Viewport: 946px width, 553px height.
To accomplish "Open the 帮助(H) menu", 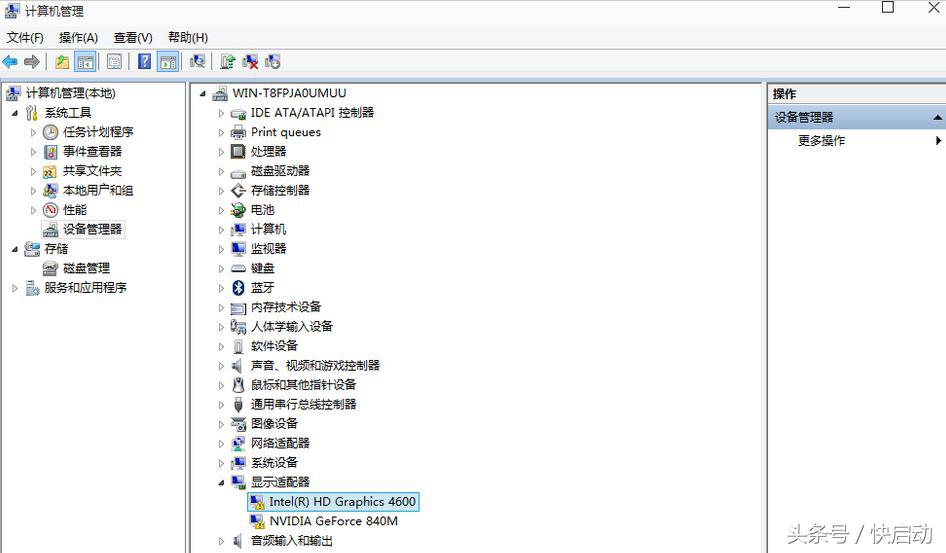I will coord(188,37).
